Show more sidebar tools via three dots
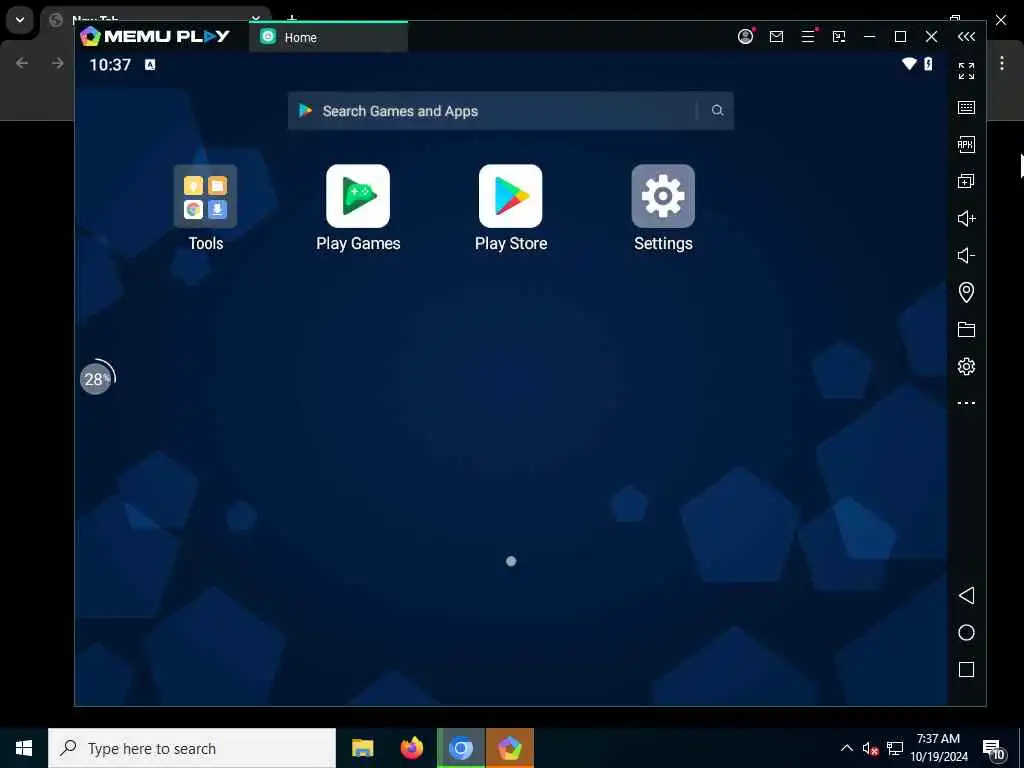Image resolution: width=1024 pixels, height=768 pixels. [967, 403]
